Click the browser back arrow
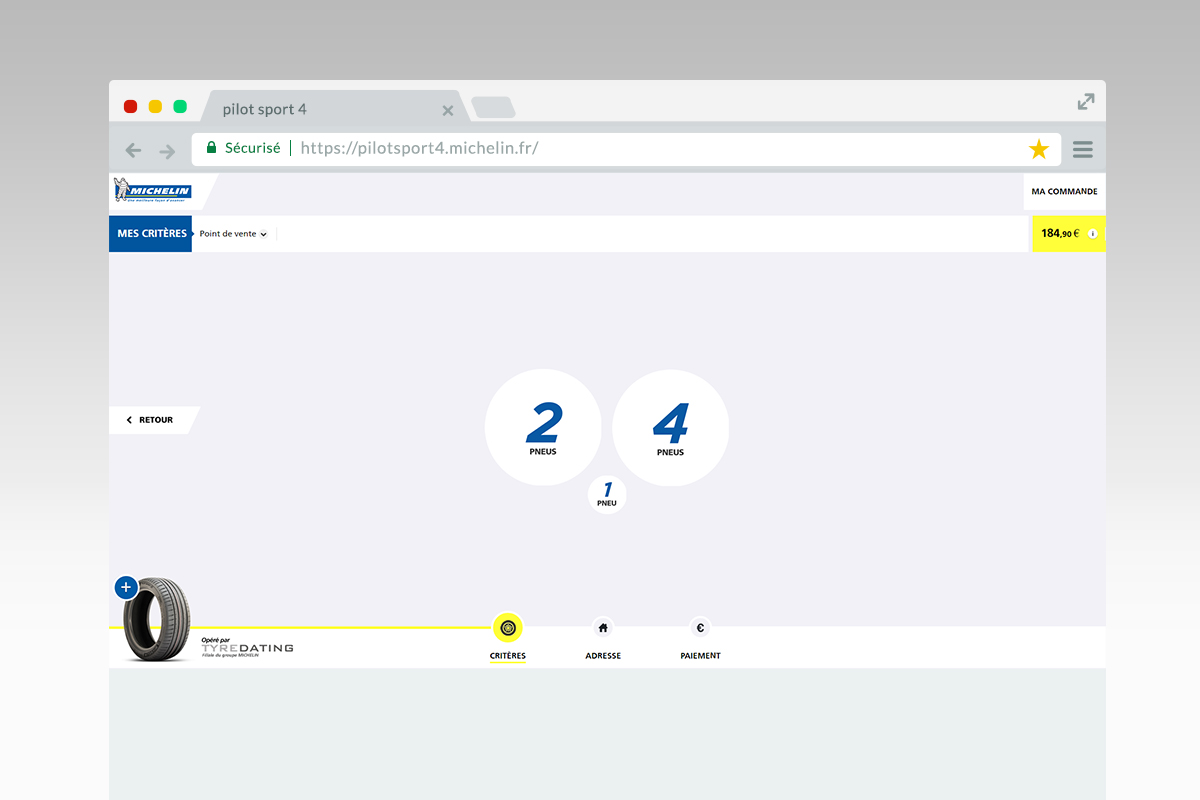 (133, 151)
